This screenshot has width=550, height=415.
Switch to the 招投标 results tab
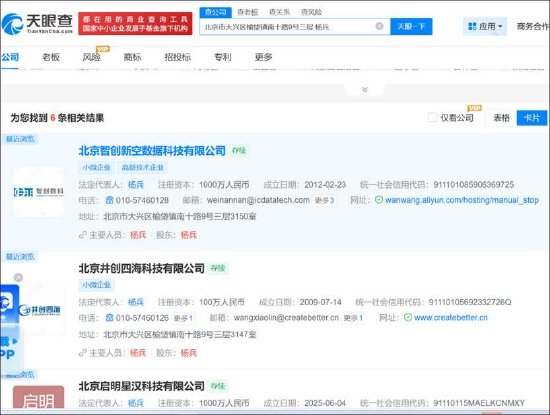(x=177, y=57)
